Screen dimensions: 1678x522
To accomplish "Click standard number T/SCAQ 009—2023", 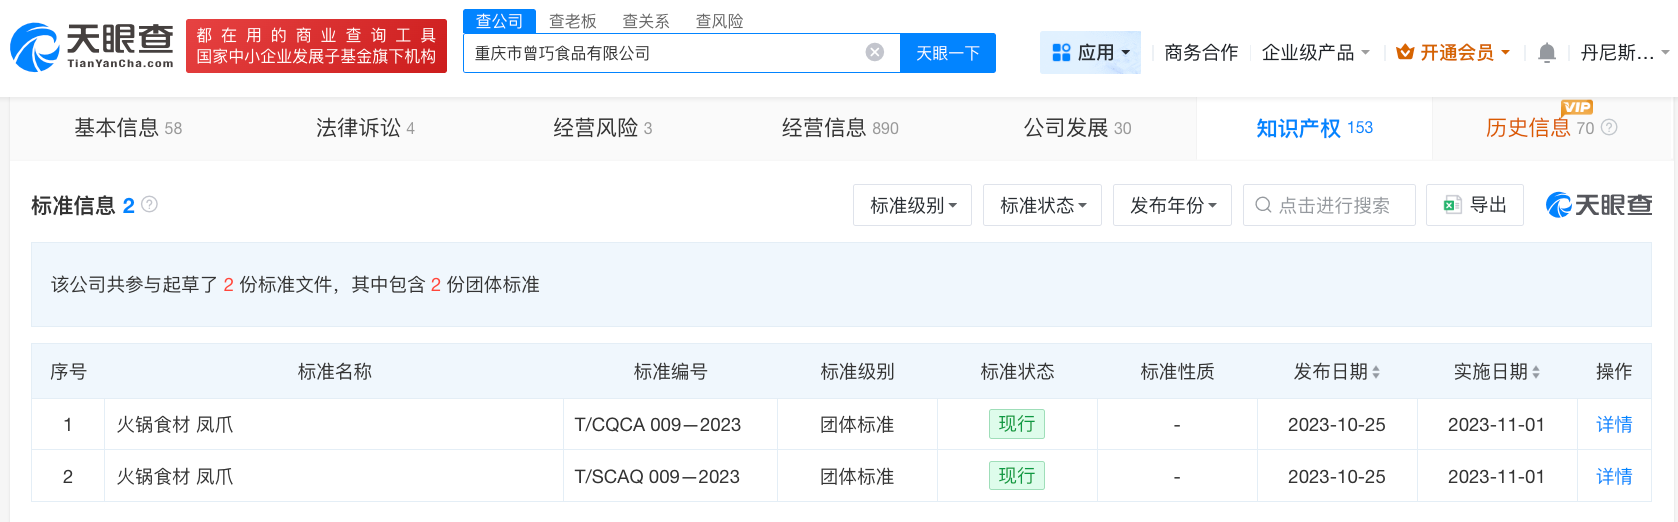I will point(657,477).
